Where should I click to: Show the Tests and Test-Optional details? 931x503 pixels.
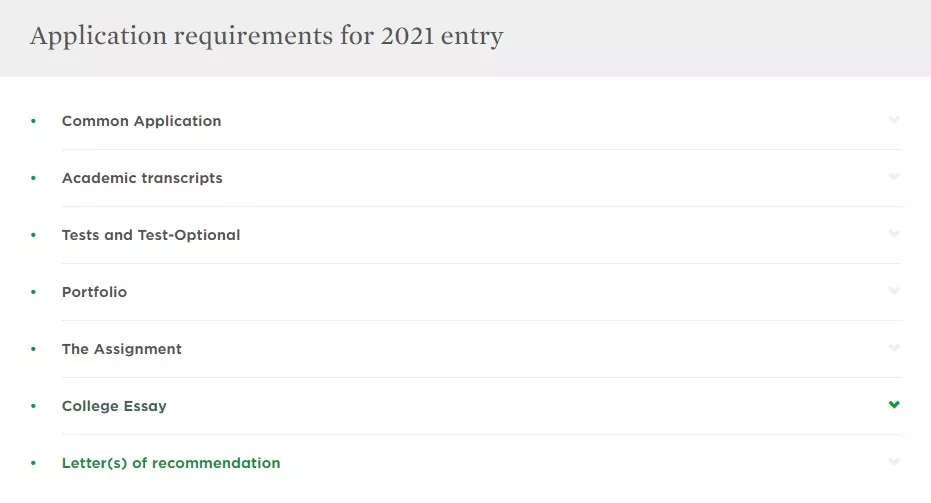[x=151, y=235]
